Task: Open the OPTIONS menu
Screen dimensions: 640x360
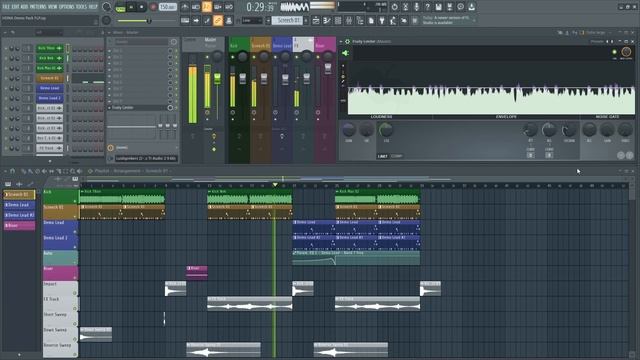Action: pyautogui.click(x=67, y=7)
